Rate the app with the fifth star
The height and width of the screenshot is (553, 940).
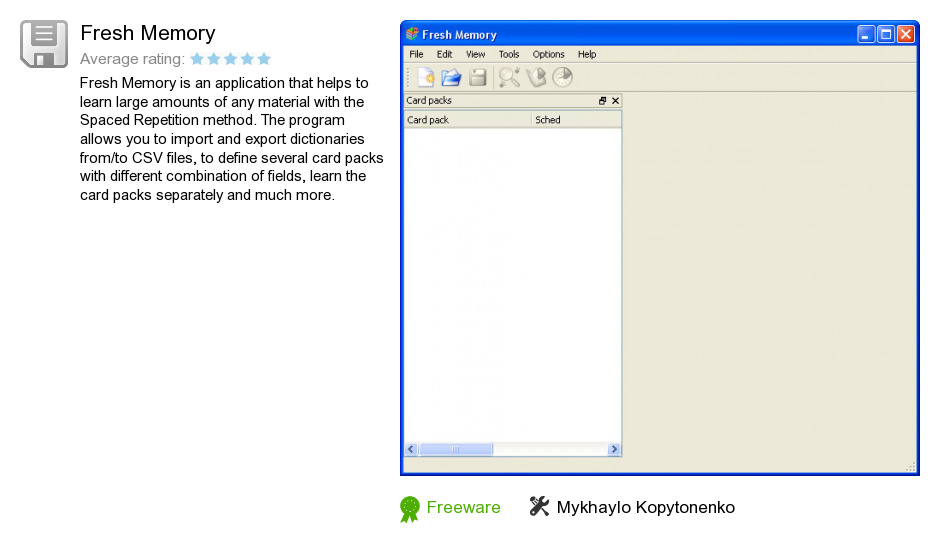[264, 59]
